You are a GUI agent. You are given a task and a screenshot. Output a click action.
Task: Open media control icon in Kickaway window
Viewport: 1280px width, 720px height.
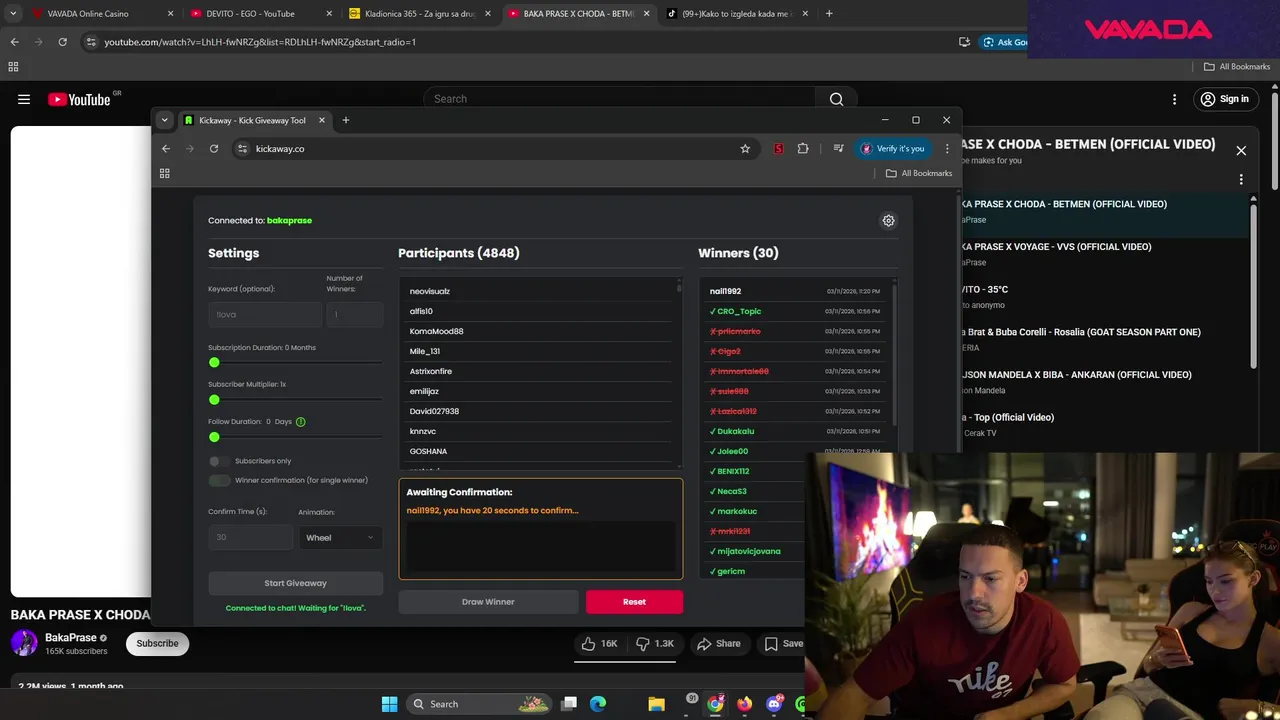click(838, 148)
